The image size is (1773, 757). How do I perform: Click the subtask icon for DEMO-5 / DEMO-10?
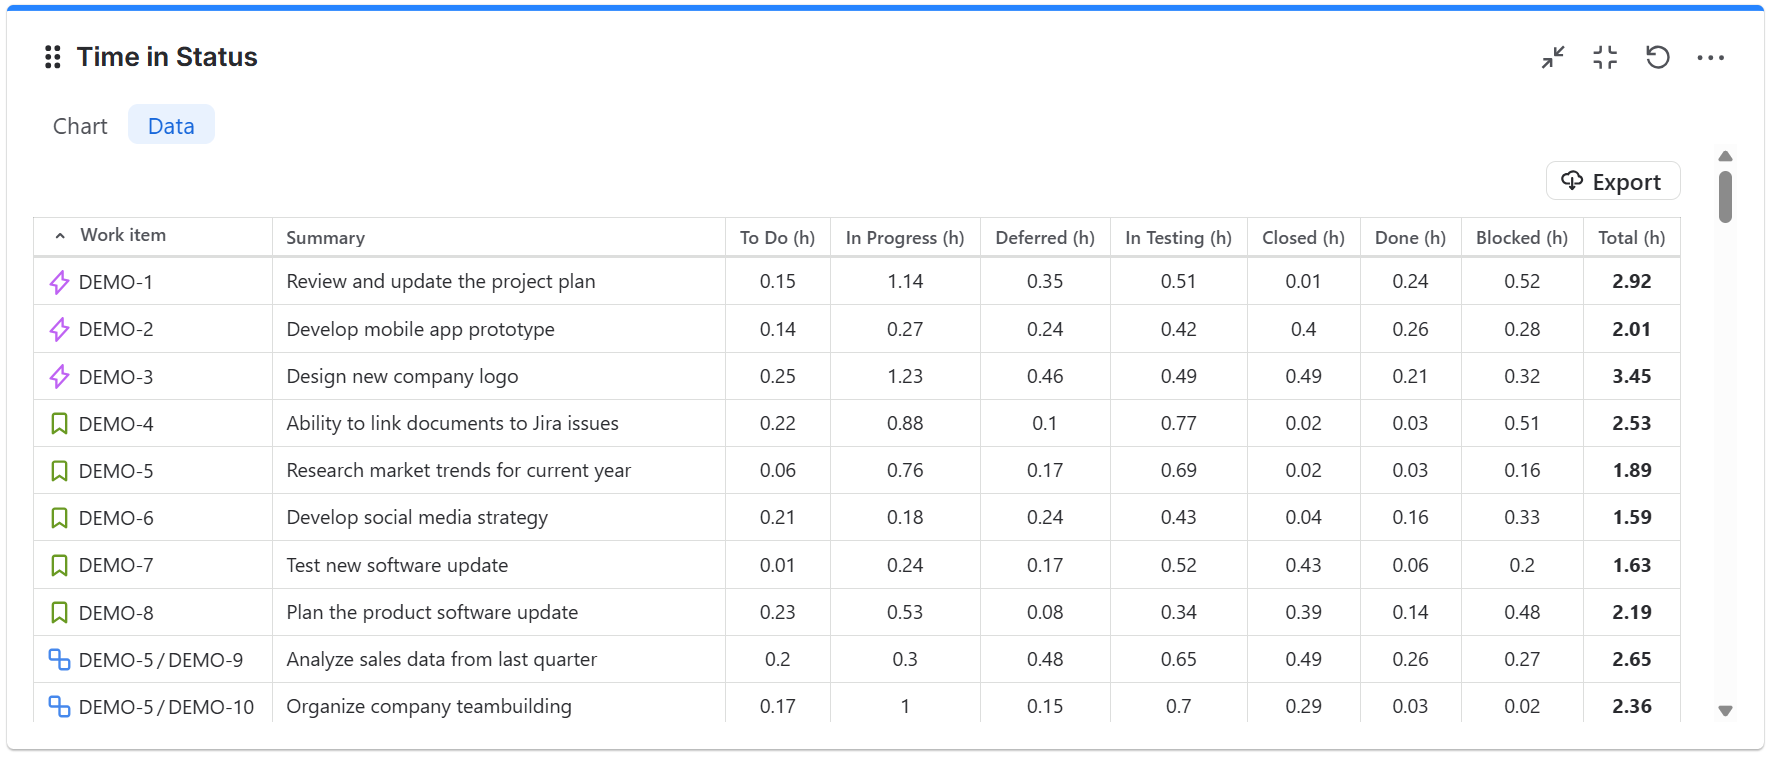(x=59, y=707)
